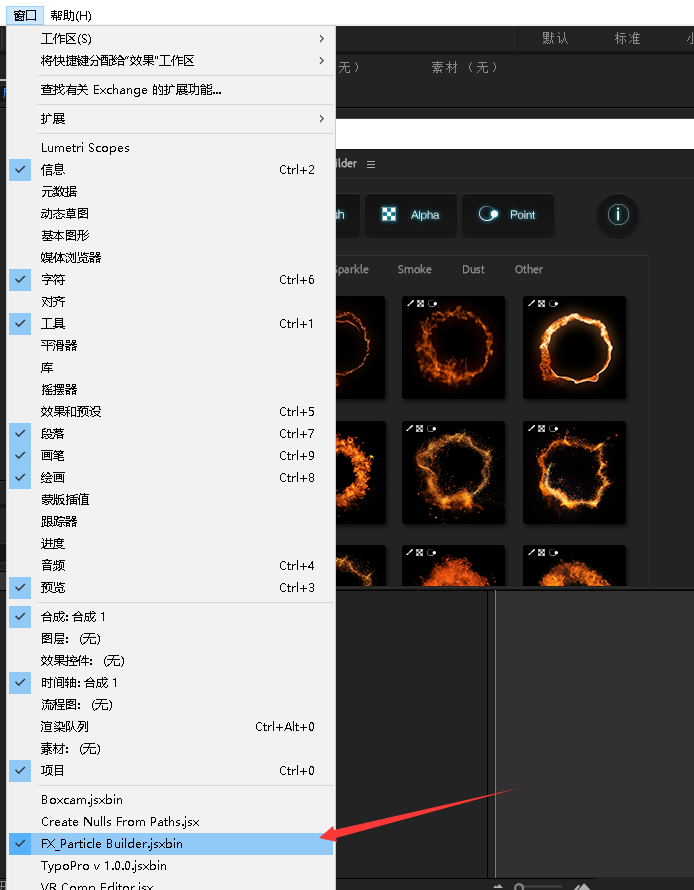694x890 pixels.
Task: Open Lumetri Scopes panel
Action: [x=171, y=148]
